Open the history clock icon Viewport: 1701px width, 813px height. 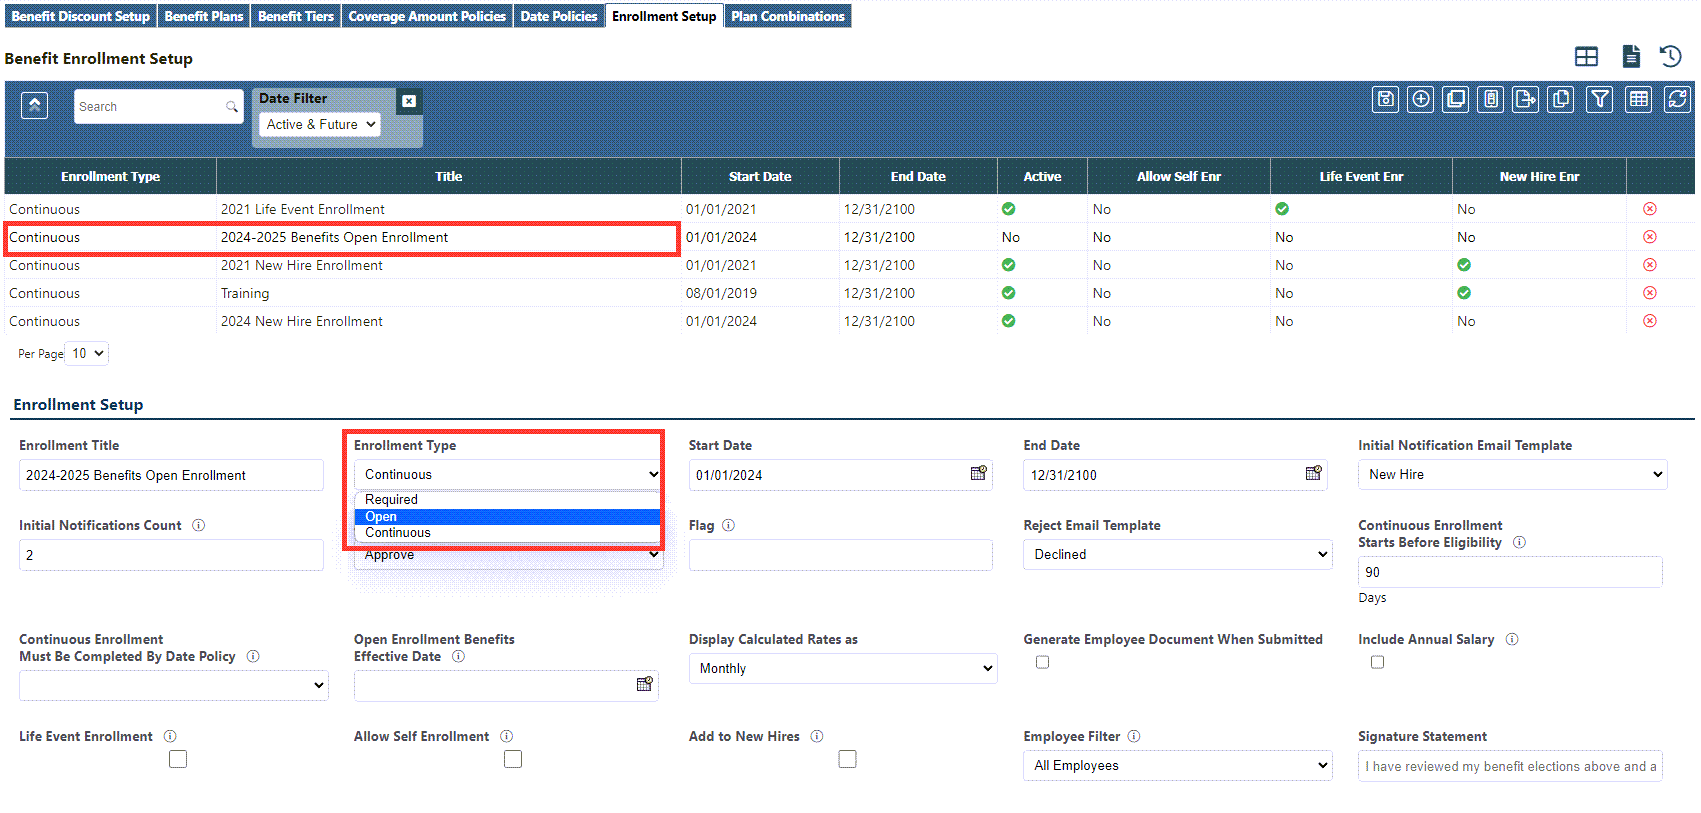[1670, 56]
